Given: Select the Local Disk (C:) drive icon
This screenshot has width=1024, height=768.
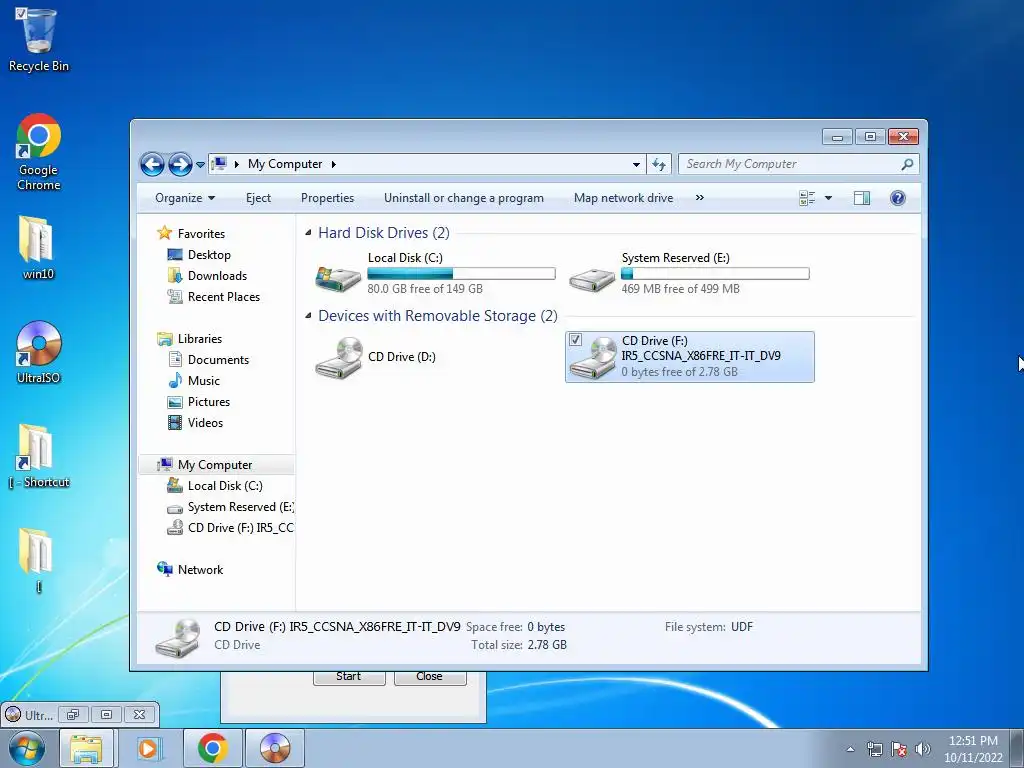Looking at the screenshot, I should (x=338, y=278).
